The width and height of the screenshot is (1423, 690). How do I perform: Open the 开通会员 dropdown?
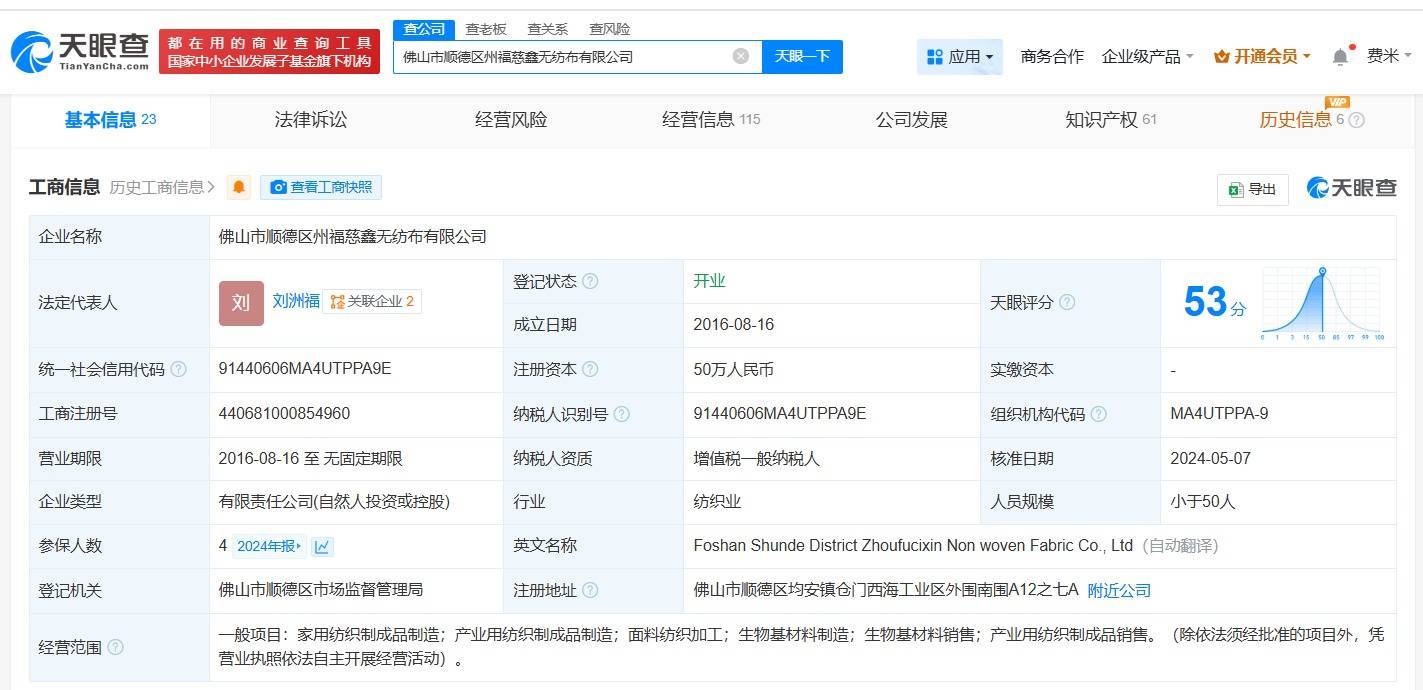[x=1262, y=57]
